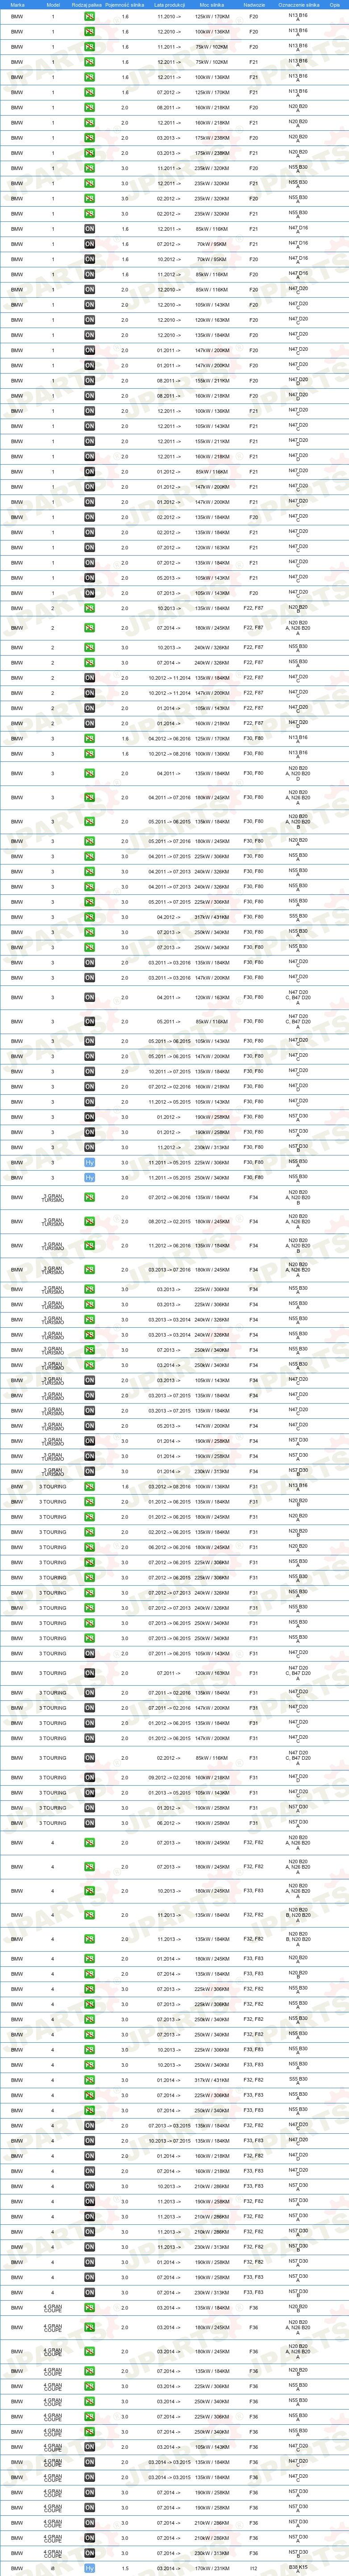Screen dimensions: 349x2576
Task: Click the Model column header
Action: [53, 5]
